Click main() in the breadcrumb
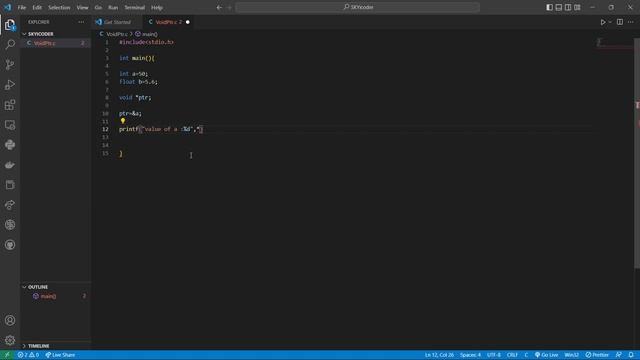 point(149,34)
